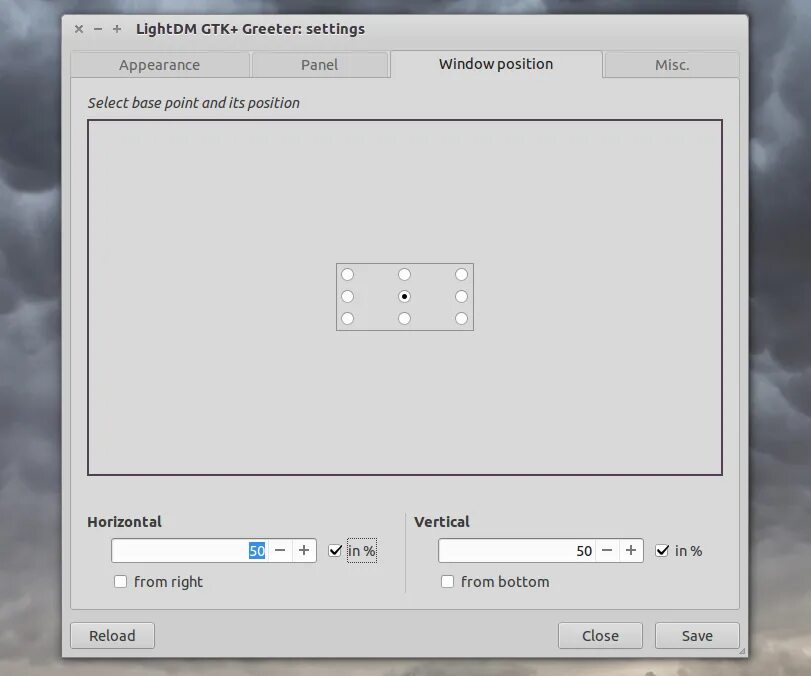The width and height of the screenshot is (811, 676).
Task: Maximize the settings window with plus icon
Action: click(x=117, y=29)
